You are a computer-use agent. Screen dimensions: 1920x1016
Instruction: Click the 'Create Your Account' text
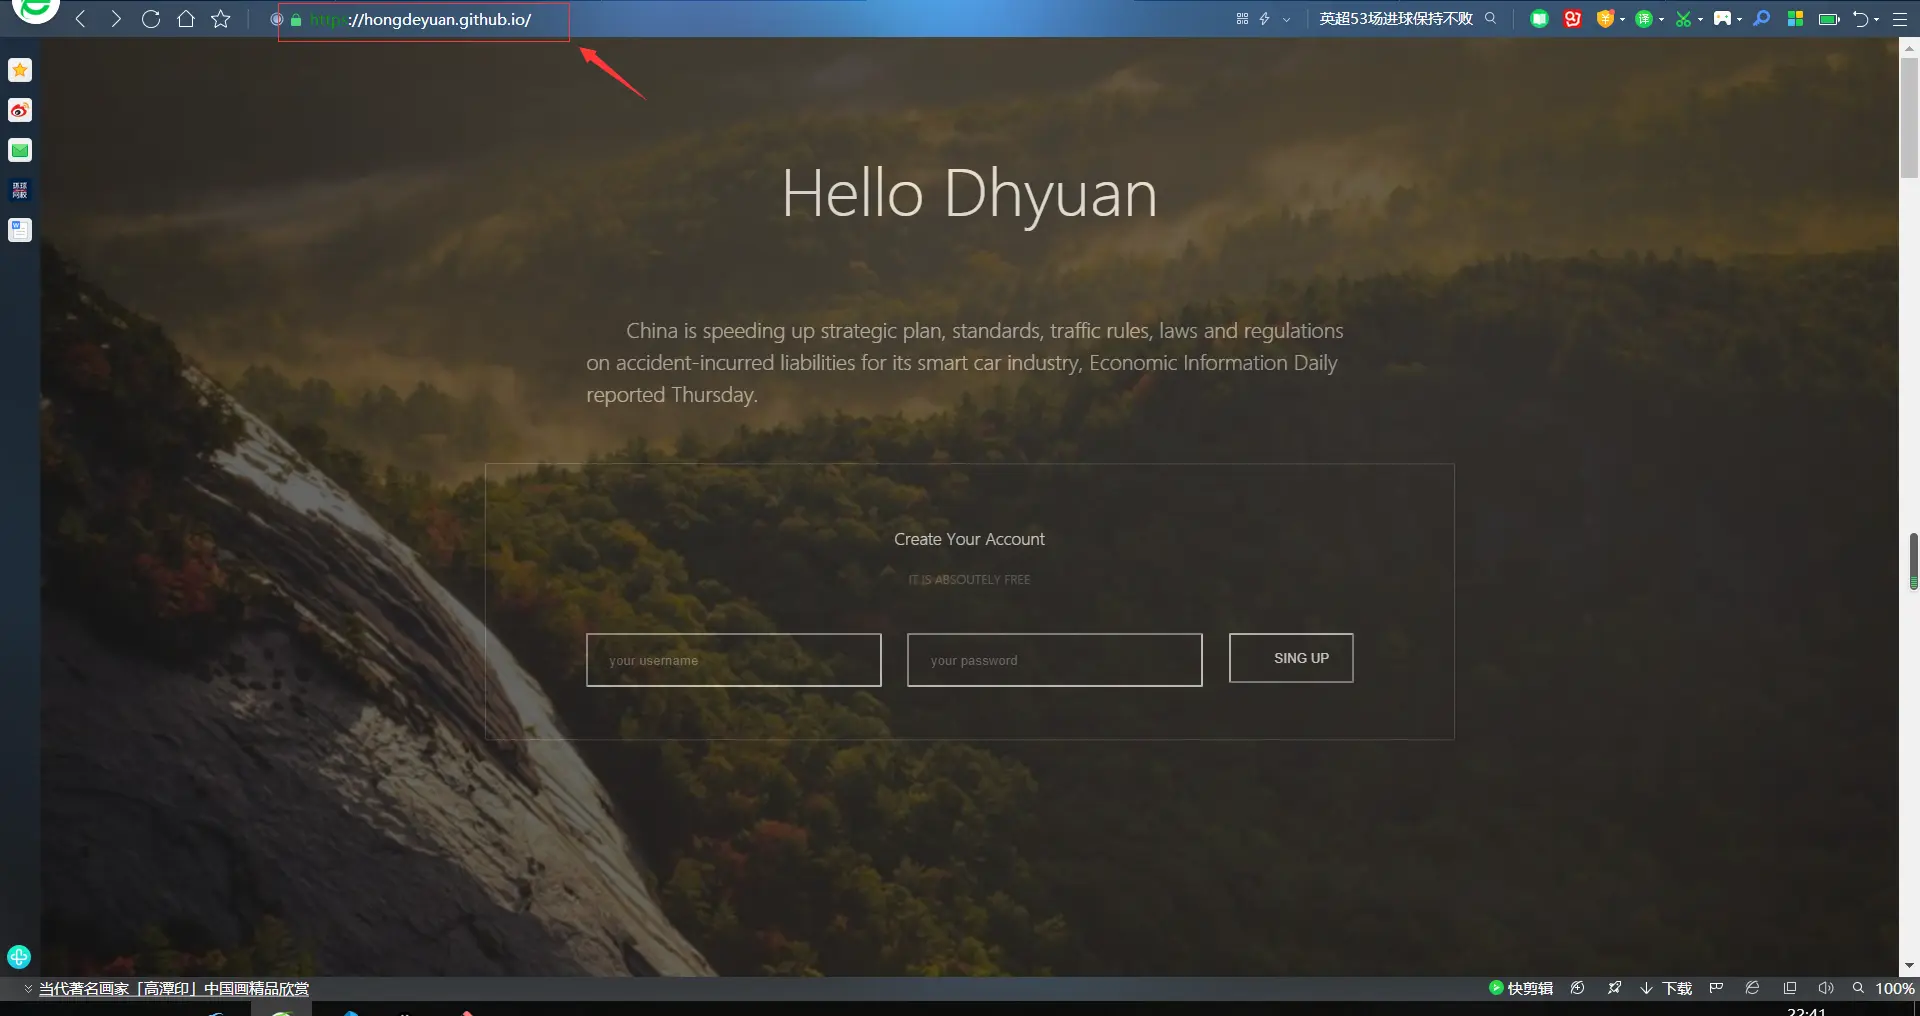[969, 539]
